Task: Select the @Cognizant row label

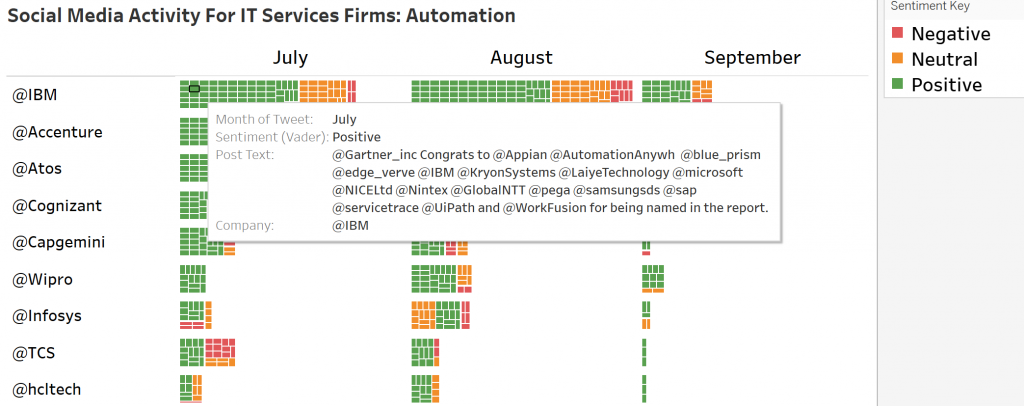Action: (x=57, y=205)
